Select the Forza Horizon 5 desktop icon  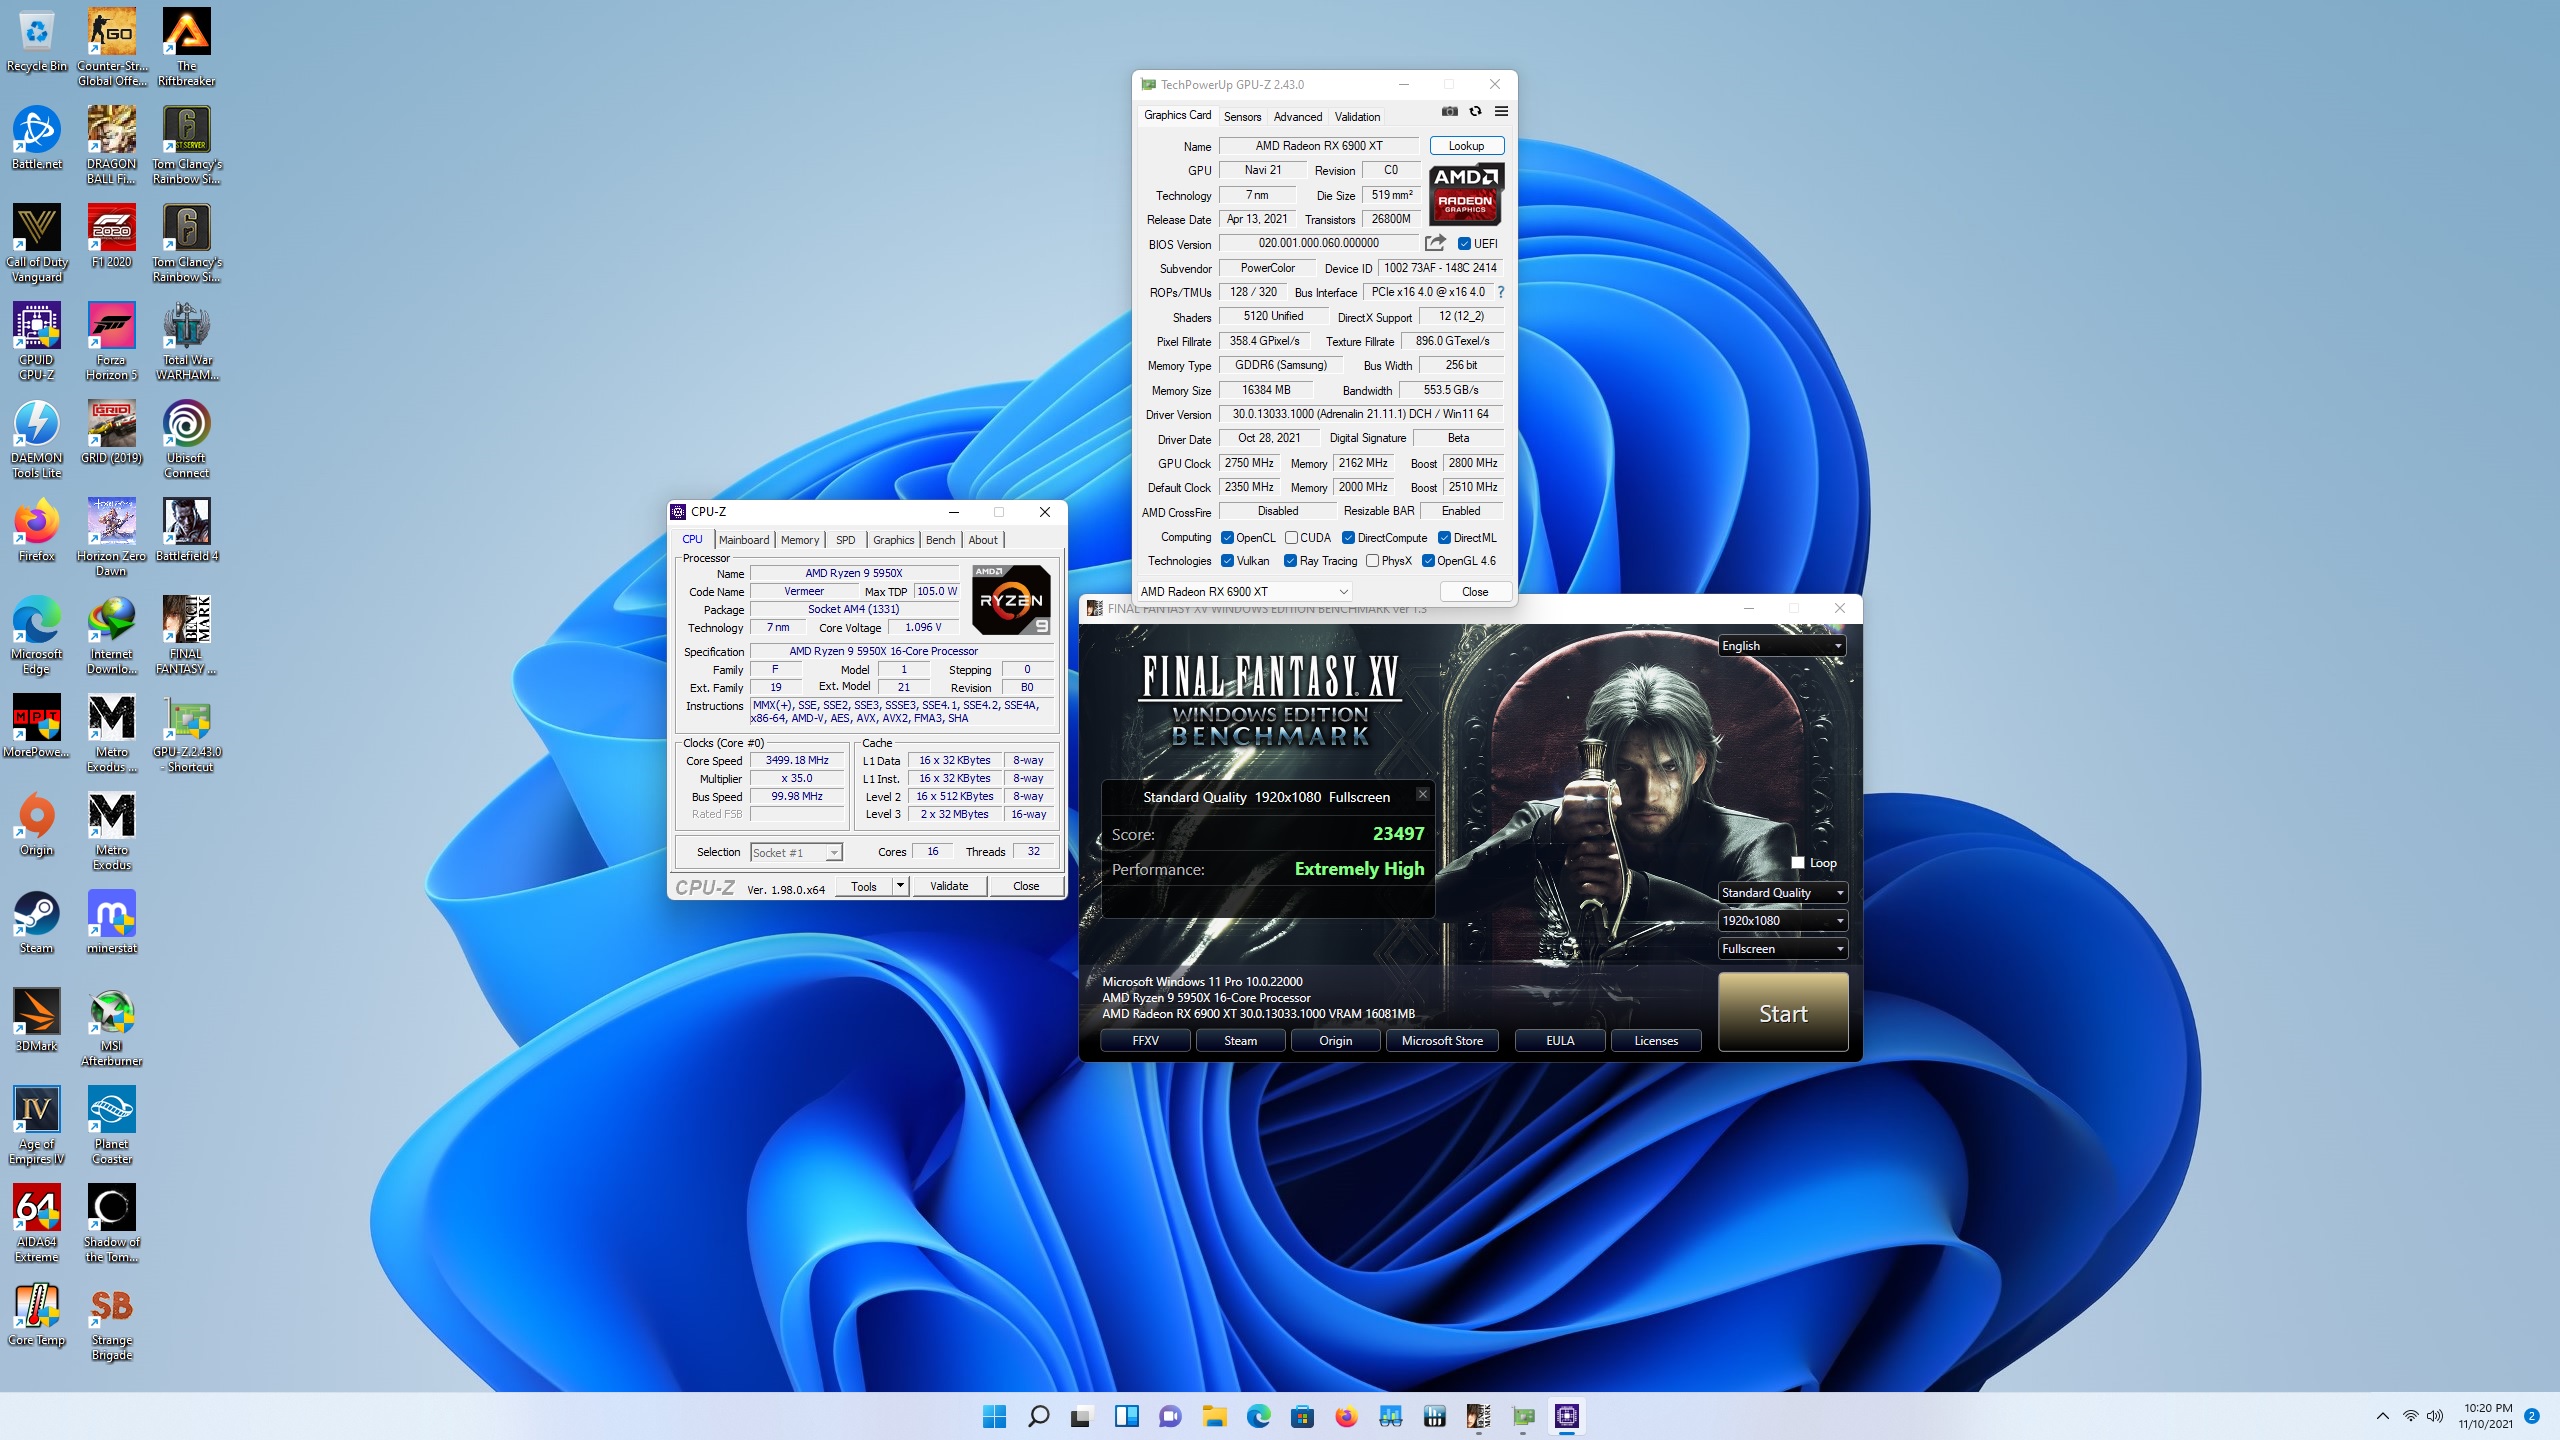[111, 341]
